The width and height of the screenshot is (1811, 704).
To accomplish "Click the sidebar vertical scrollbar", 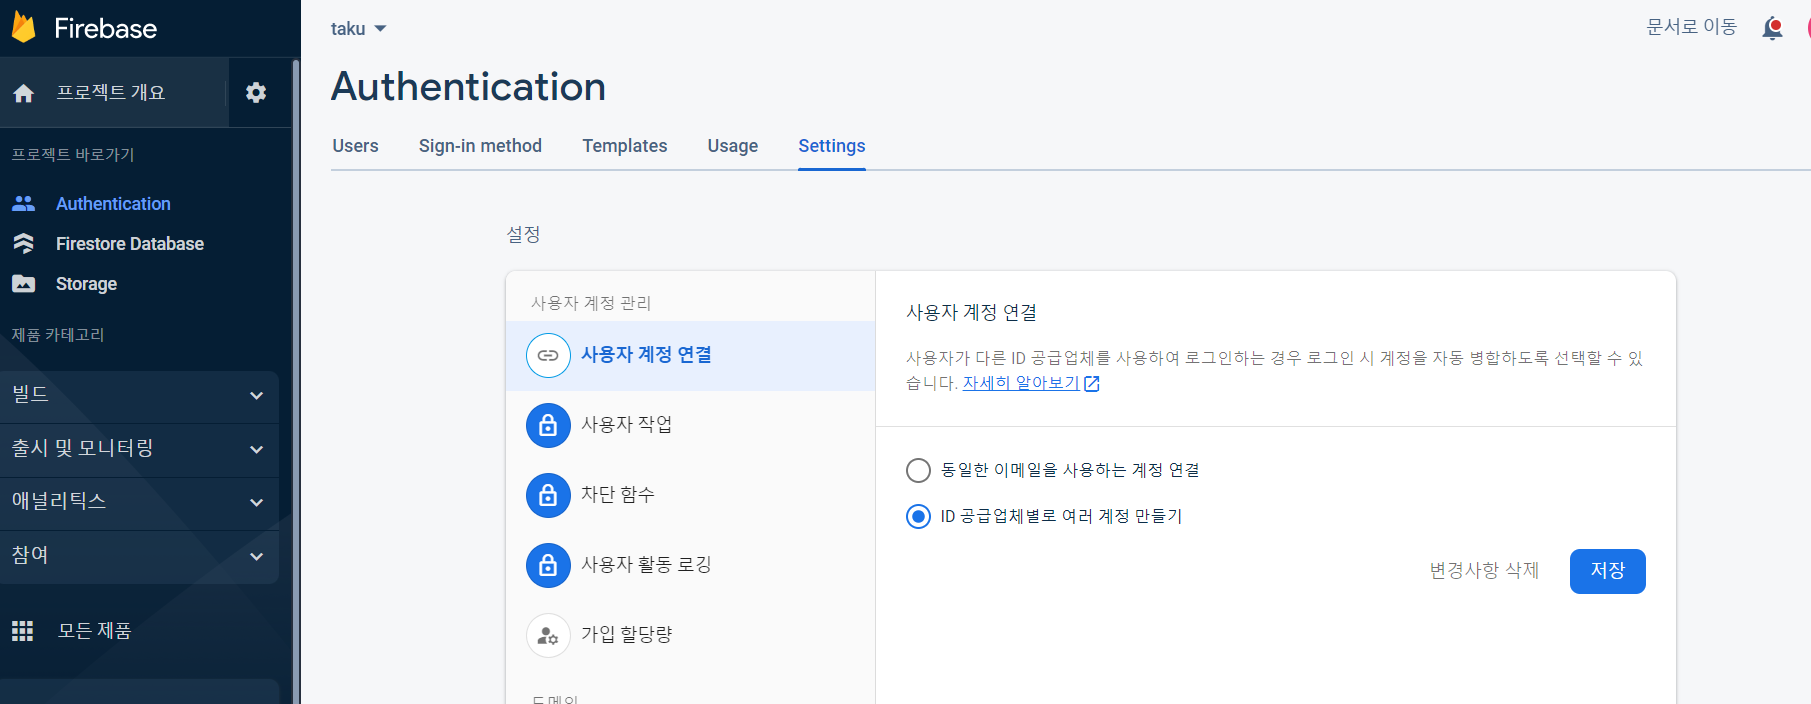I will click(x=296, y=380).
